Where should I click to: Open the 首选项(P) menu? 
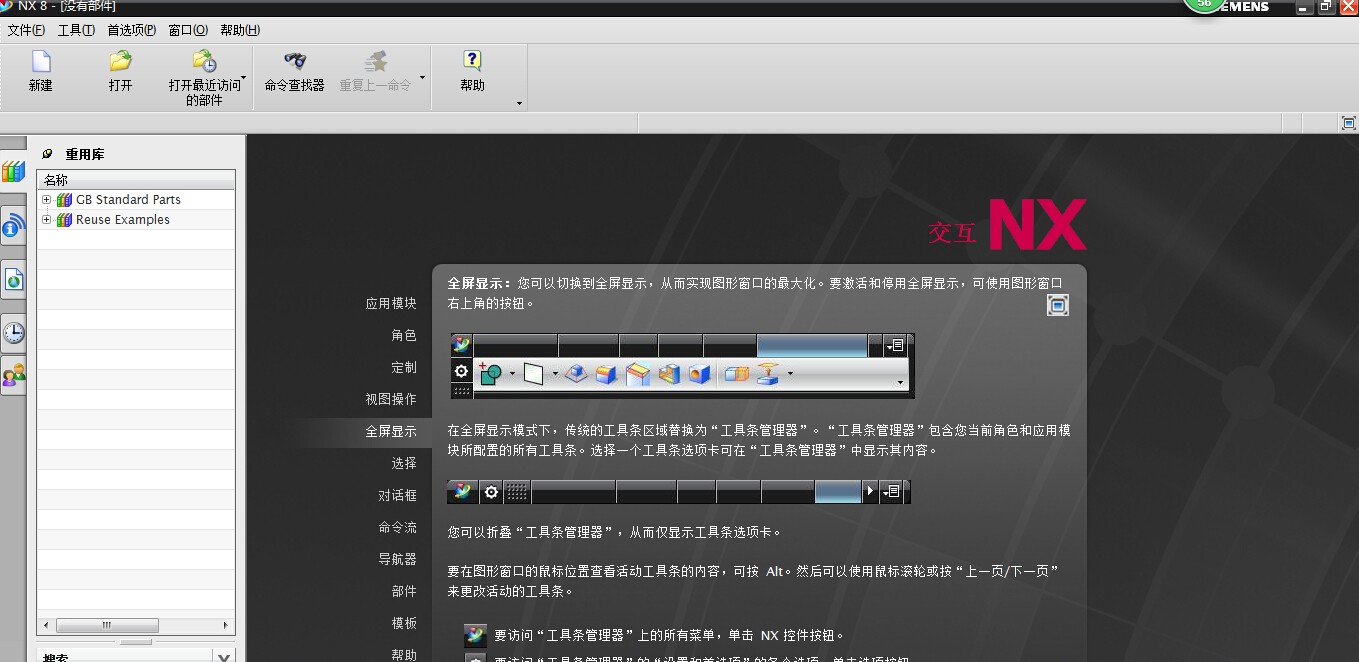(x=131, y=30)
